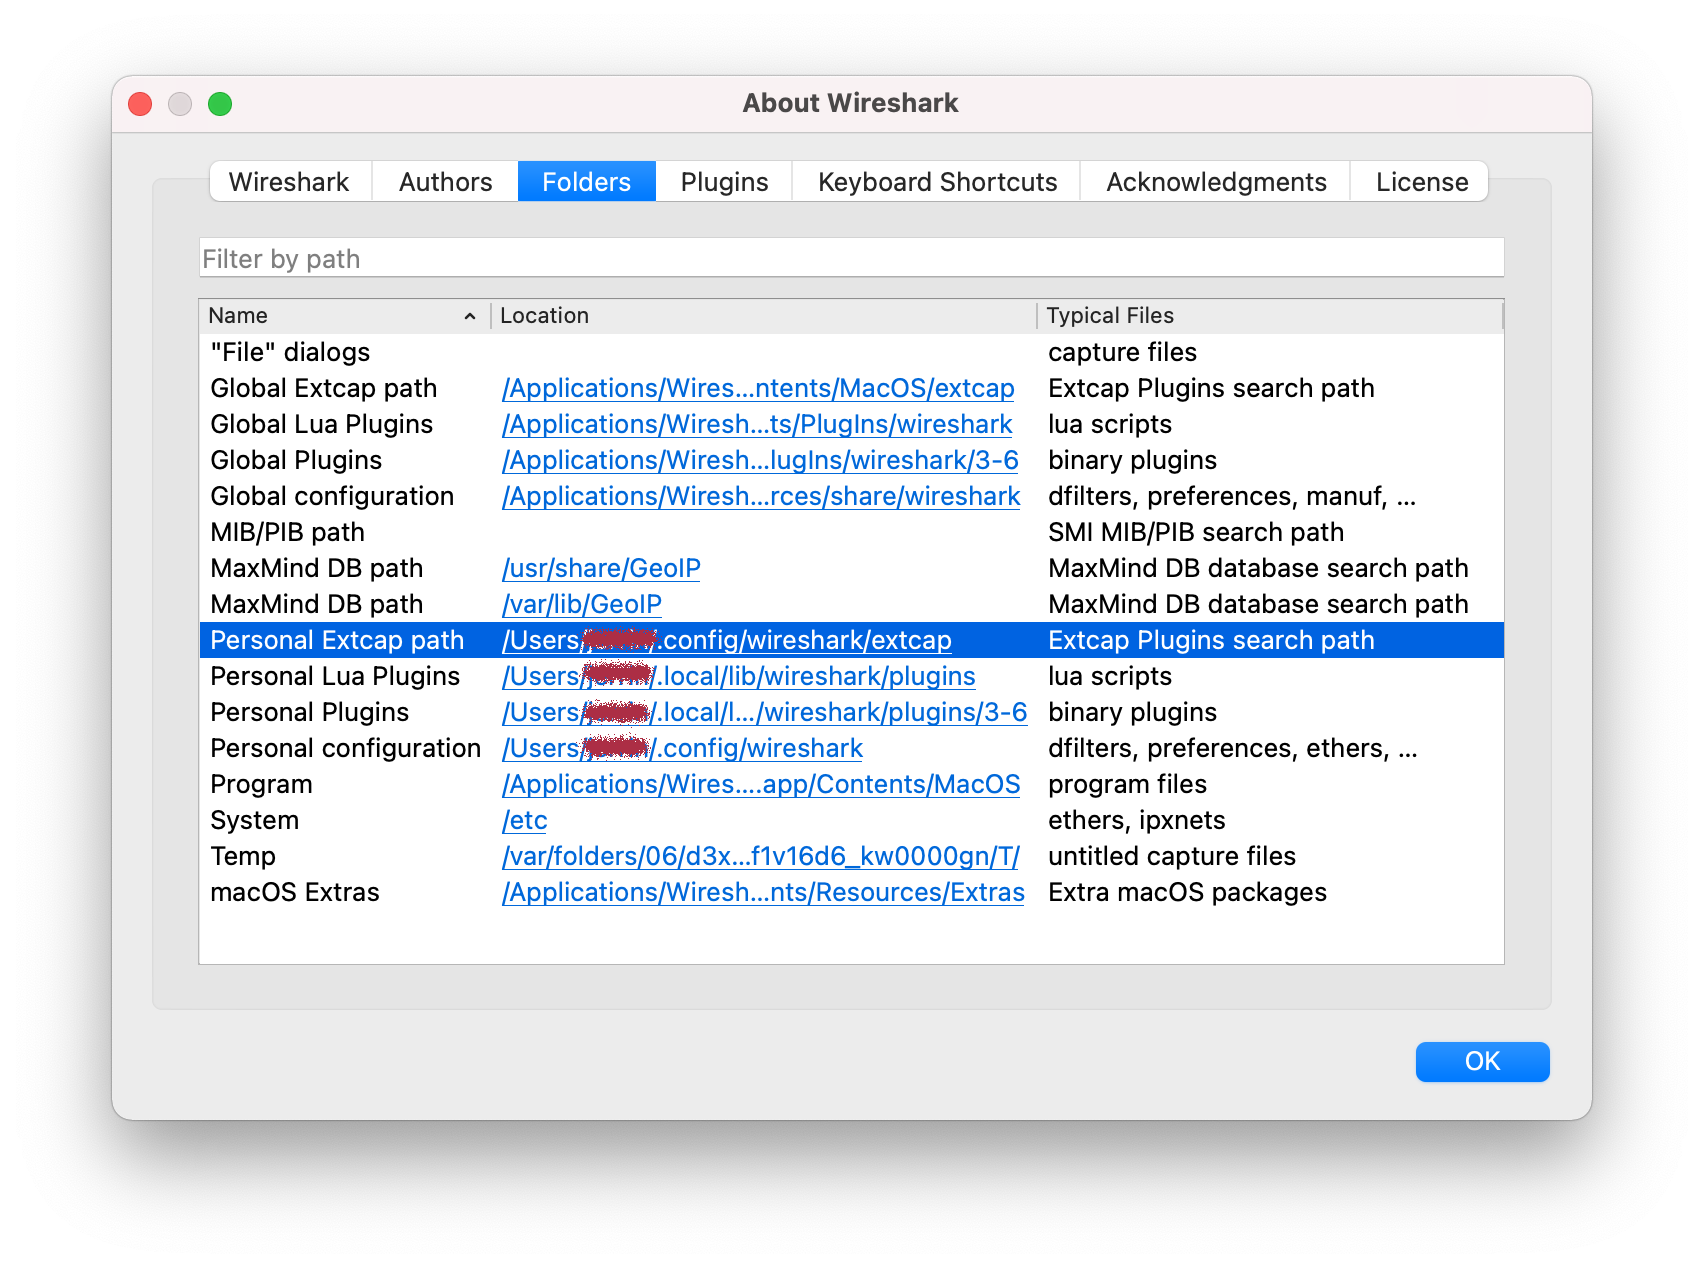This screenshot has width=1704, height=1268.
Task: Open the Global Plugins location link
Action: [760, 460]
